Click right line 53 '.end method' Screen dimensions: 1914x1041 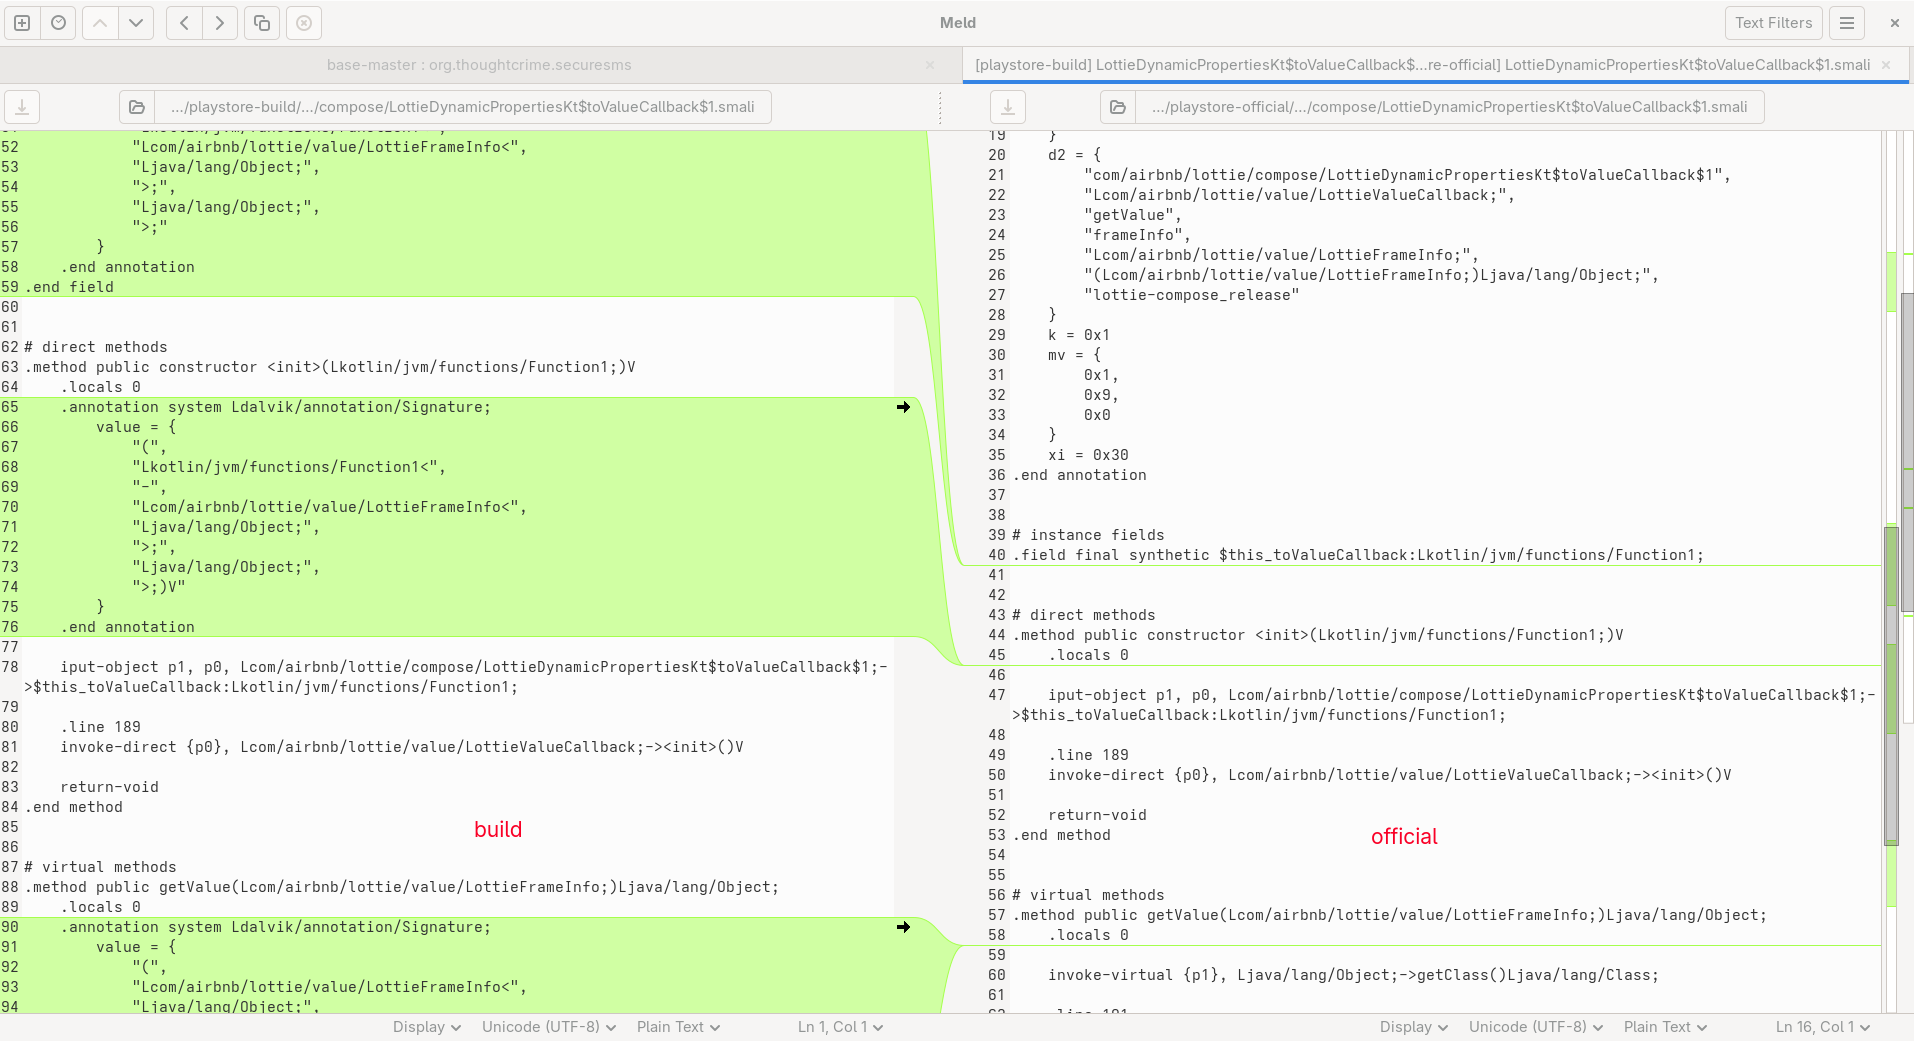tap(1062, 835)
